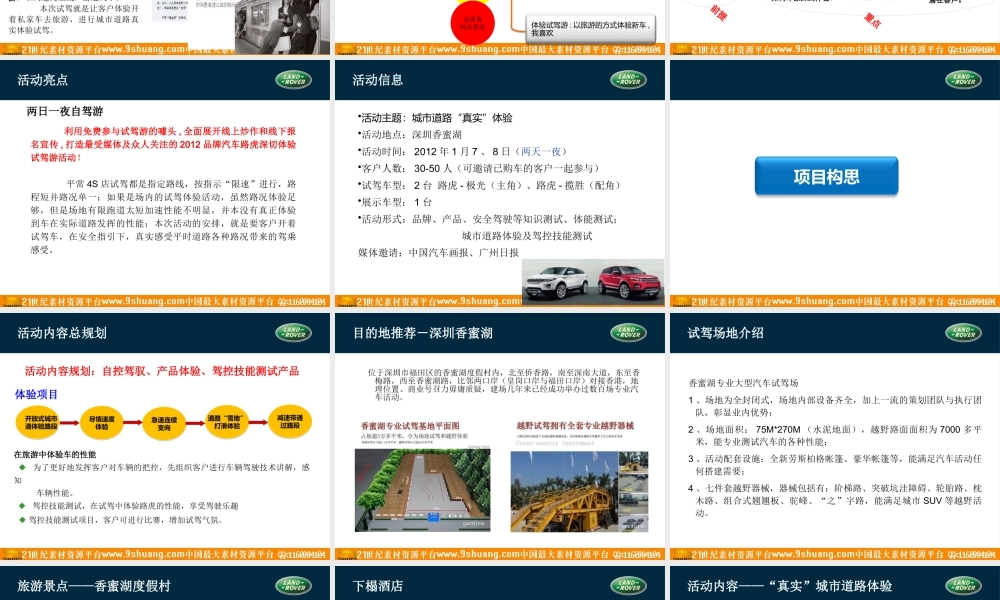Click the caption 越野试驾拥有全套专业越野器械

575,425
